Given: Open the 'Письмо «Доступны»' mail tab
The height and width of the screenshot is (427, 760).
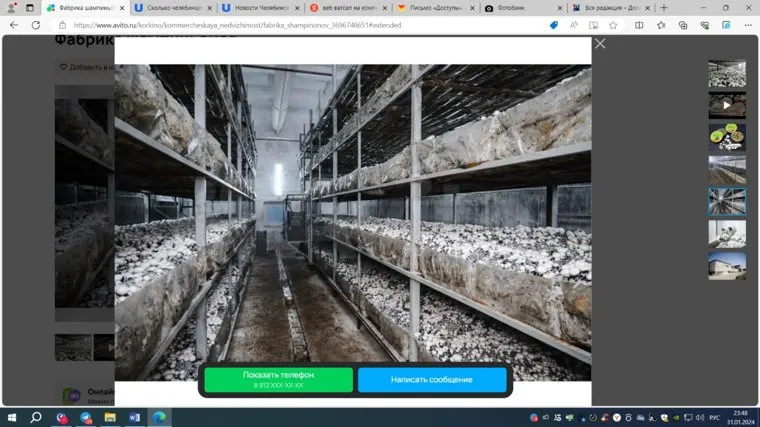Looking at the screenshot, I should [433, 8].
